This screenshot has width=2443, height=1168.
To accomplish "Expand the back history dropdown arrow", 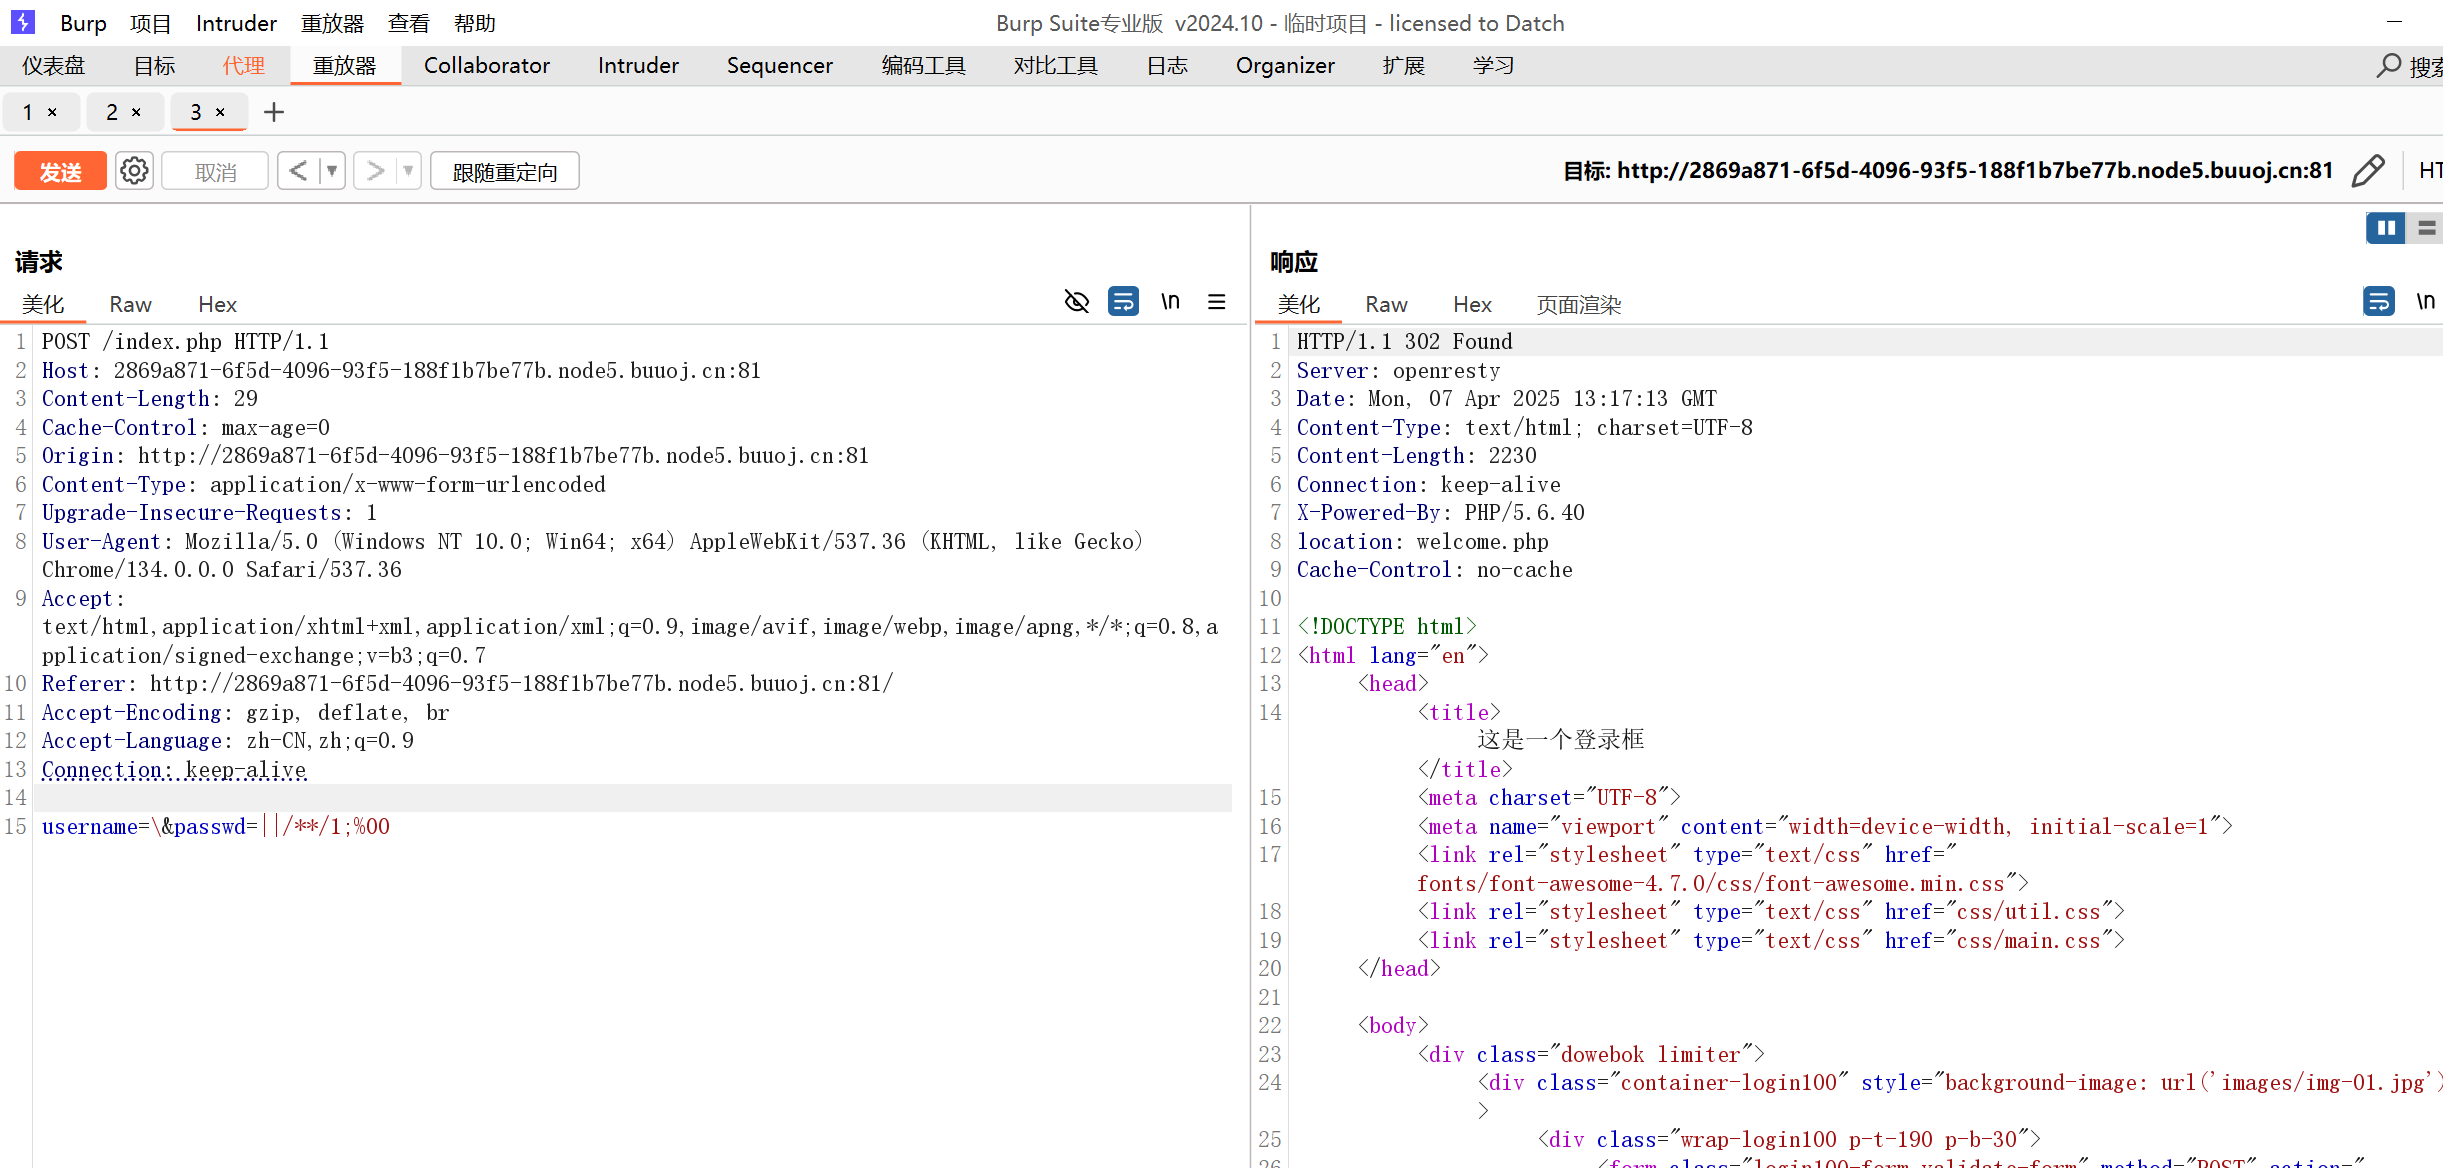I will click(x=332, y=171).
